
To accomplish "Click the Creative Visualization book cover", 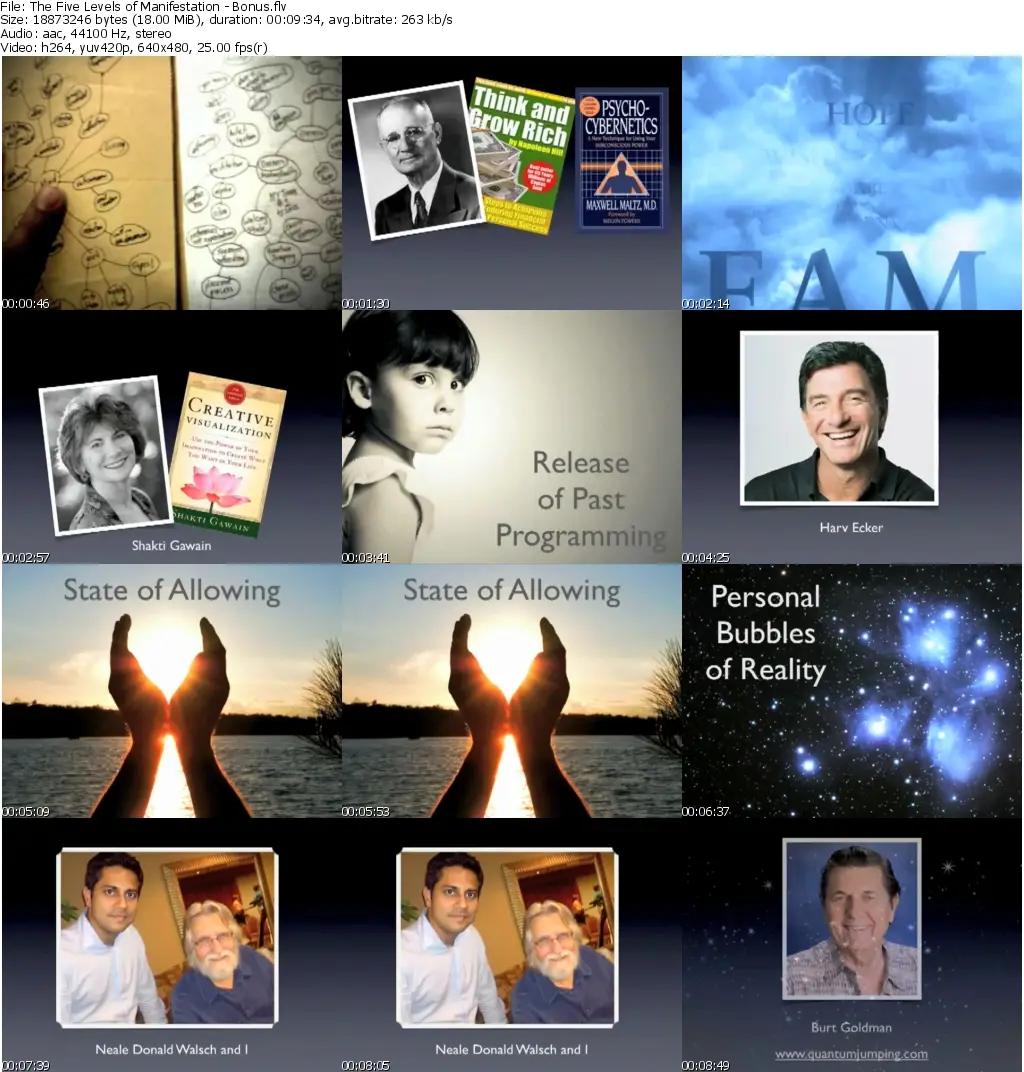I will pos(227,454).
